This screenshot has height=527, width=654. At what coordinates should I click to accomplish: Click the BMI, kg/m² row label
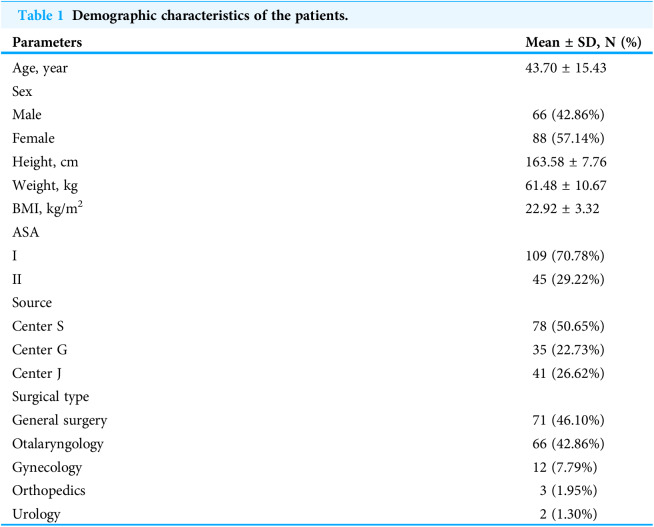pos(48,208)
